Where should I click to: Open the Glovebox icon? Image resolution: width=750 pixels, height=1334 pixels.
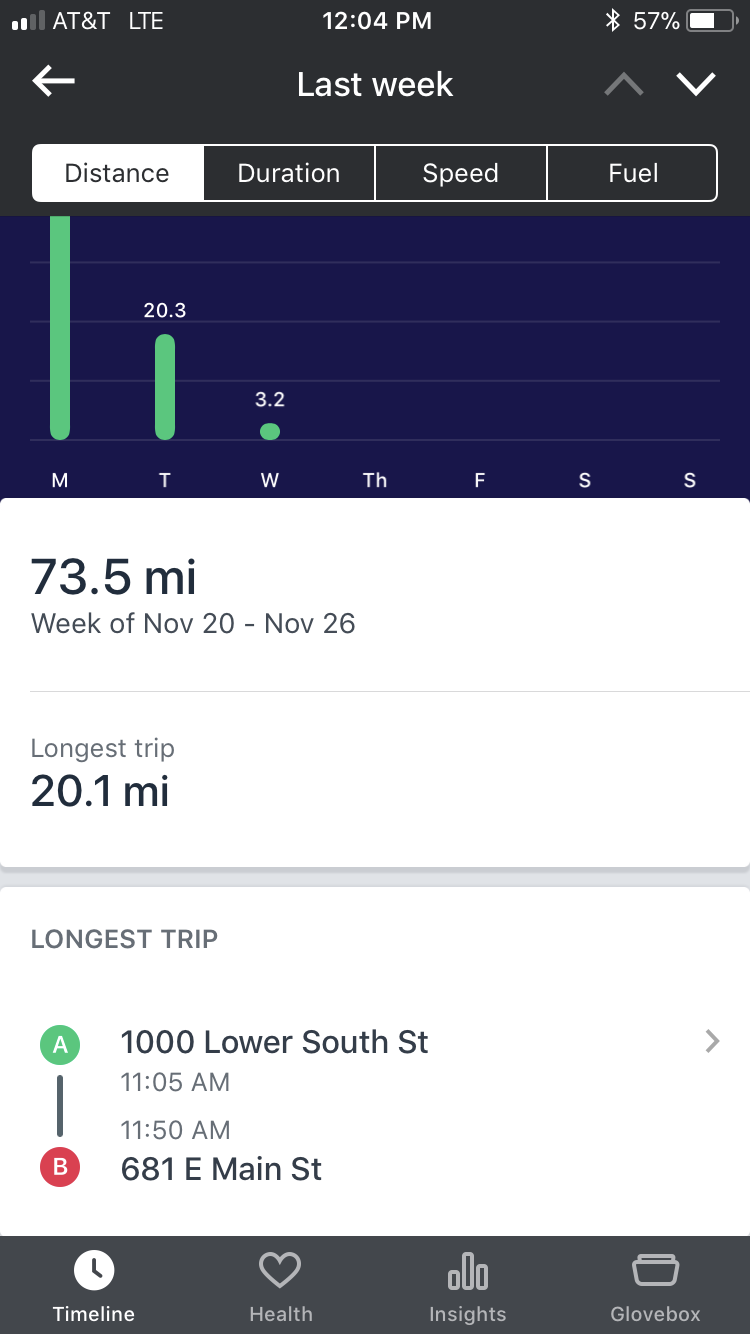pos(655,1271)
